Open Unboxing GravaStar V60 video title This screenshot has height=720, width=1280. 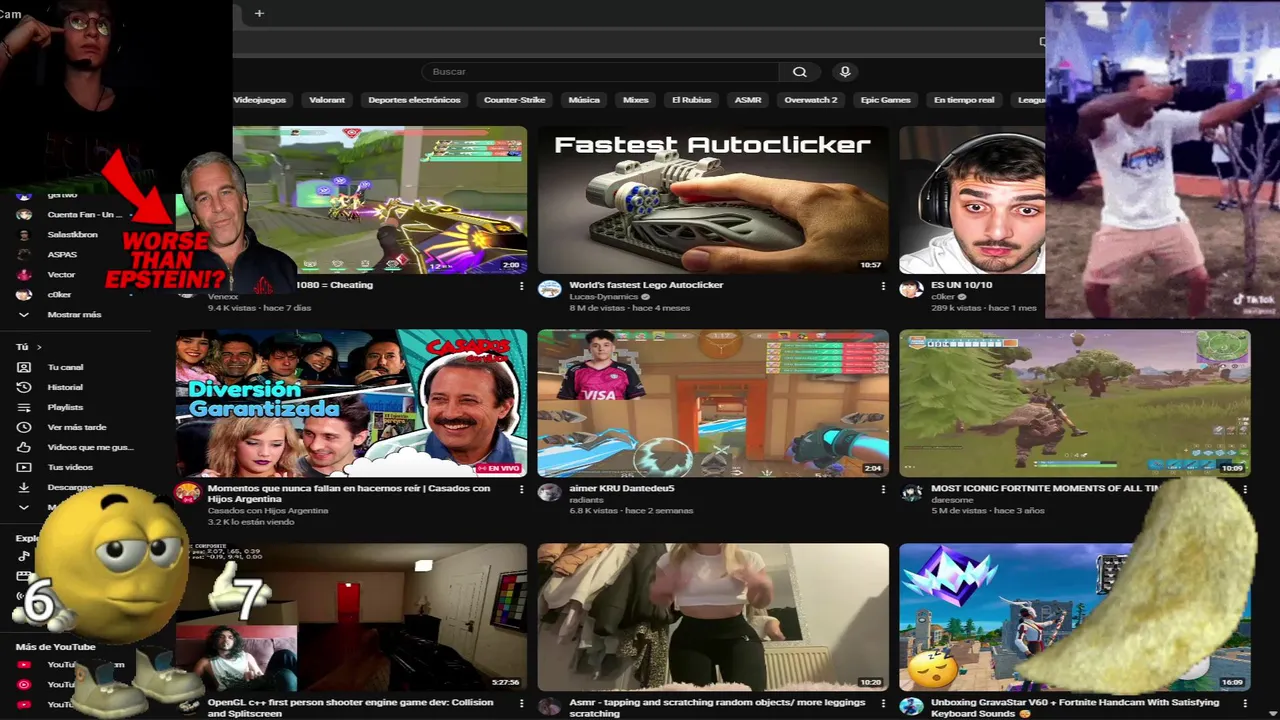click(x=1075, y=707)
